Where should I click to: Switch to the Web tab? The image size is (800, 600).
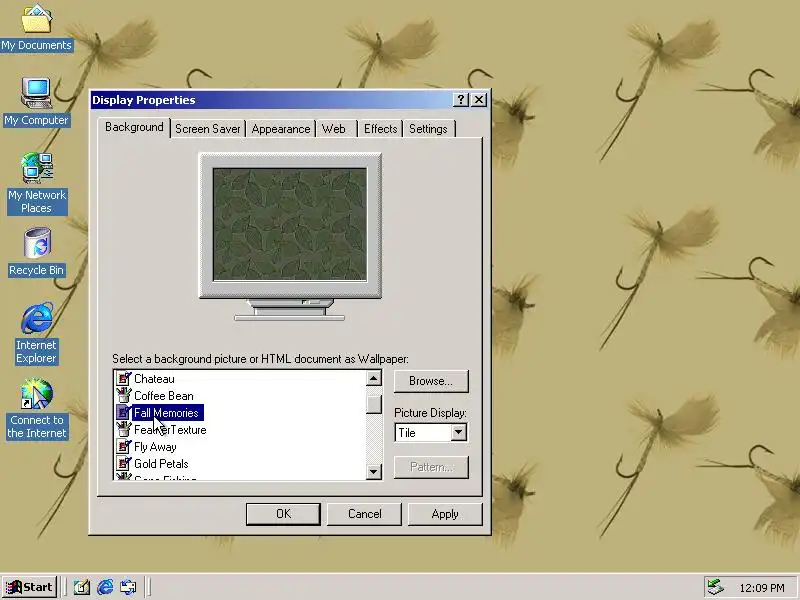pos(334,129)
